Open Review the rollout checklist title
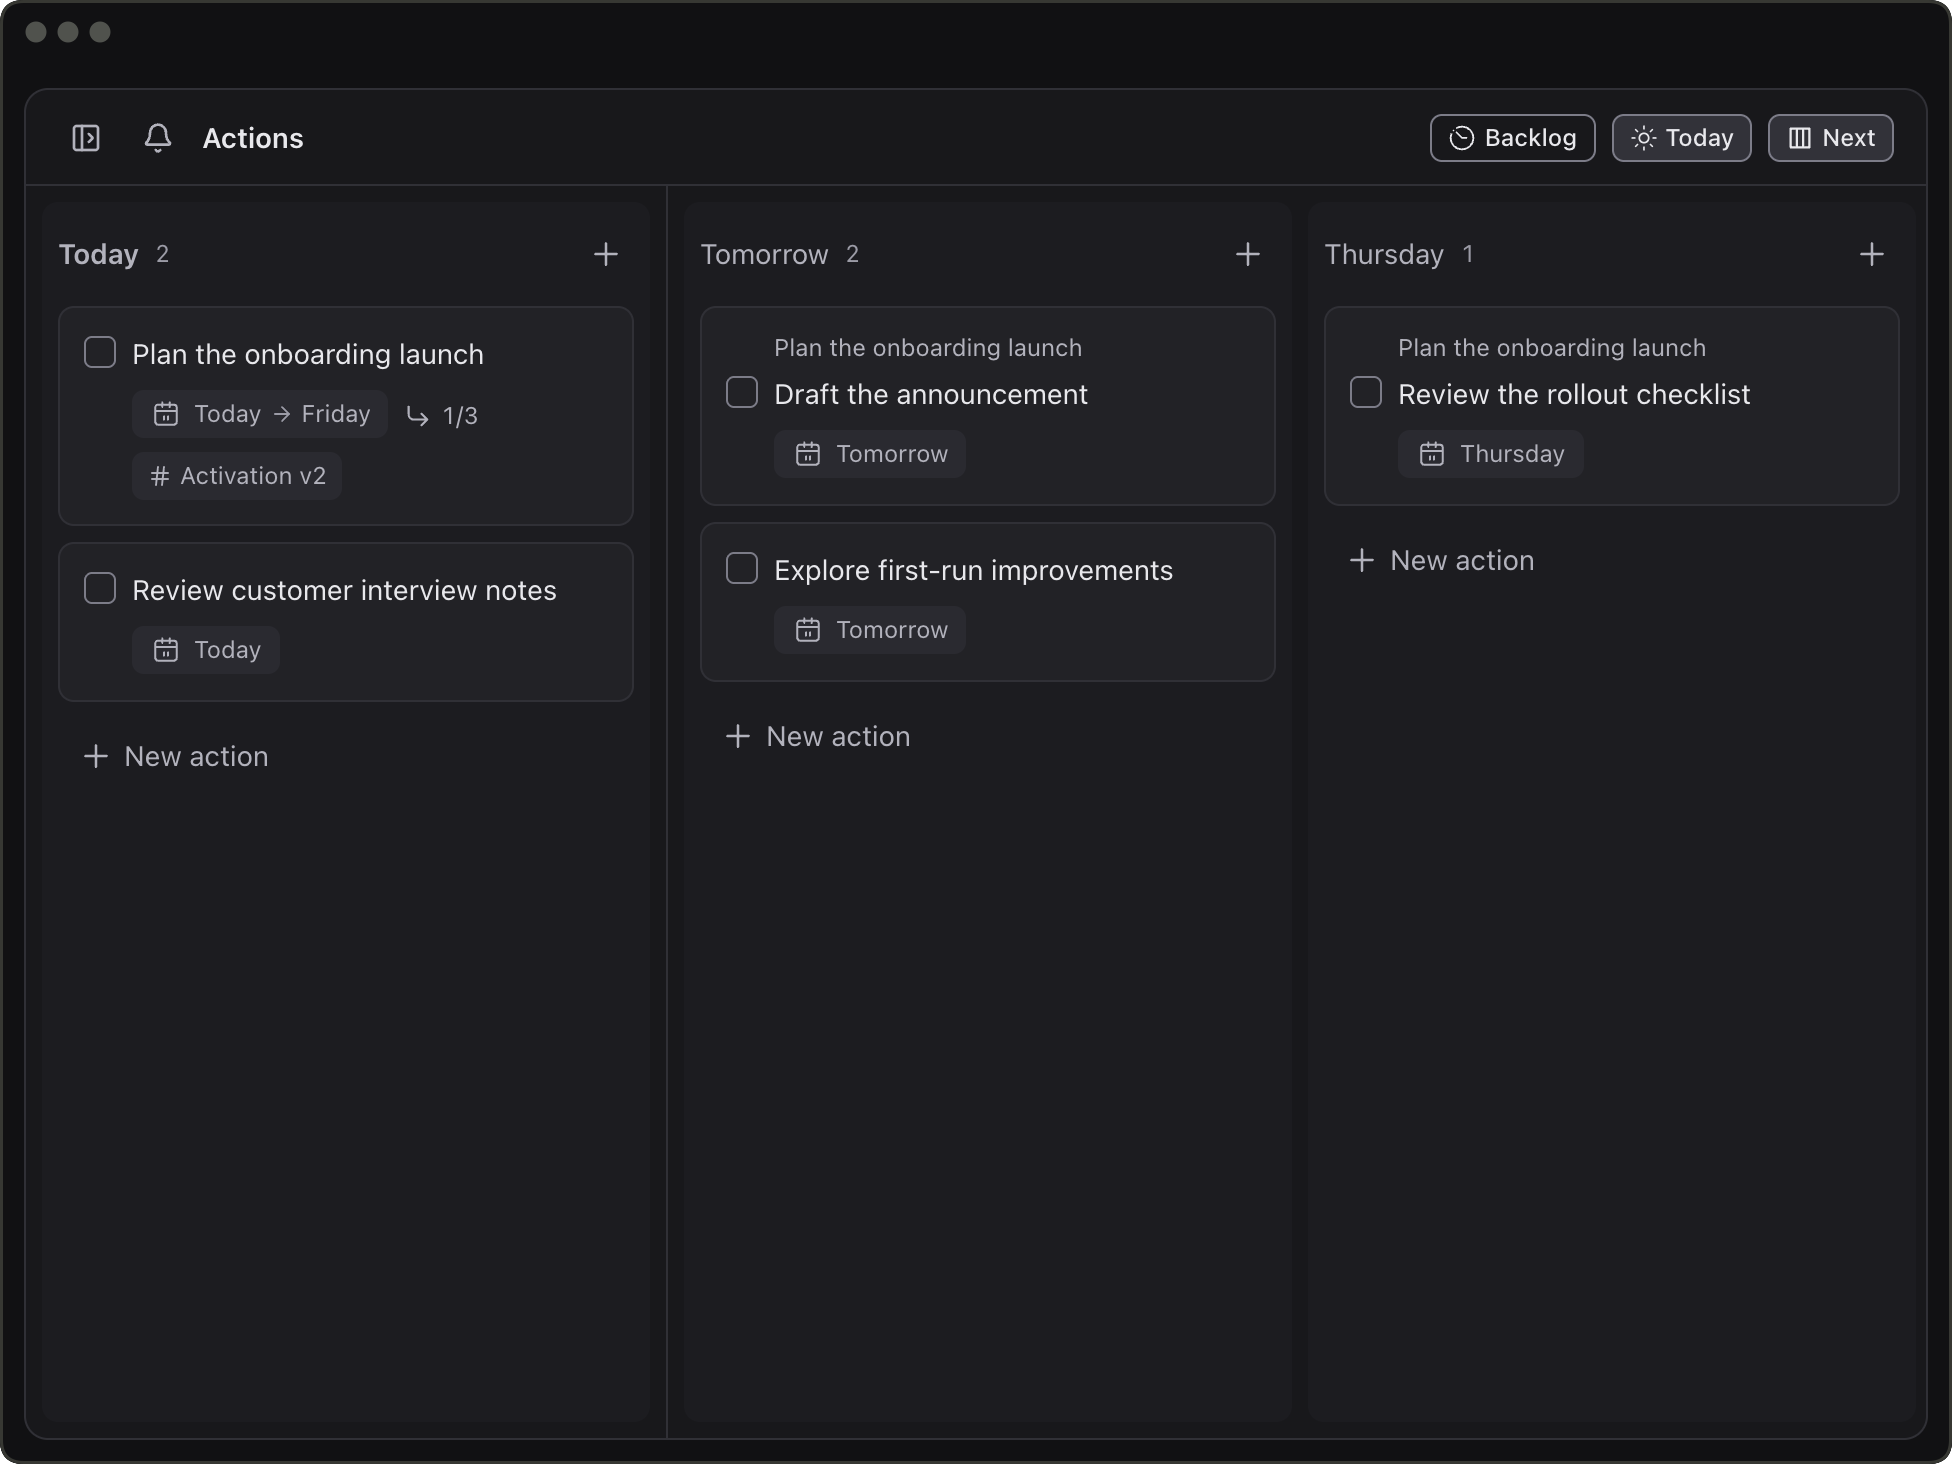Image resolution: width=1952 pixels, height=1464 pixels. click(x=1574, y=394)
